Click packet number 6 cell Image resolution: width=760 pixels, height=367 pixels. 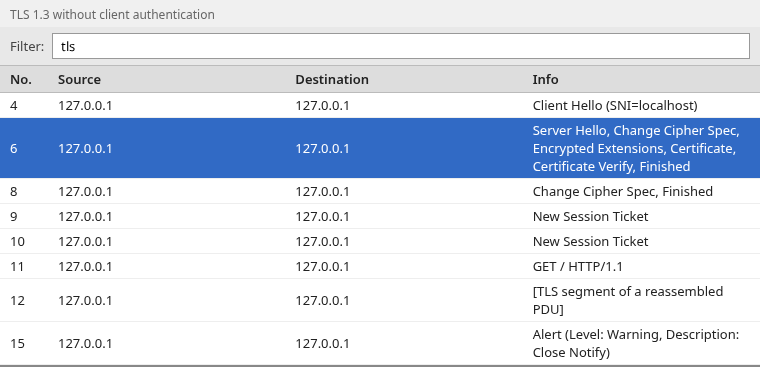(x=14, y=148)
